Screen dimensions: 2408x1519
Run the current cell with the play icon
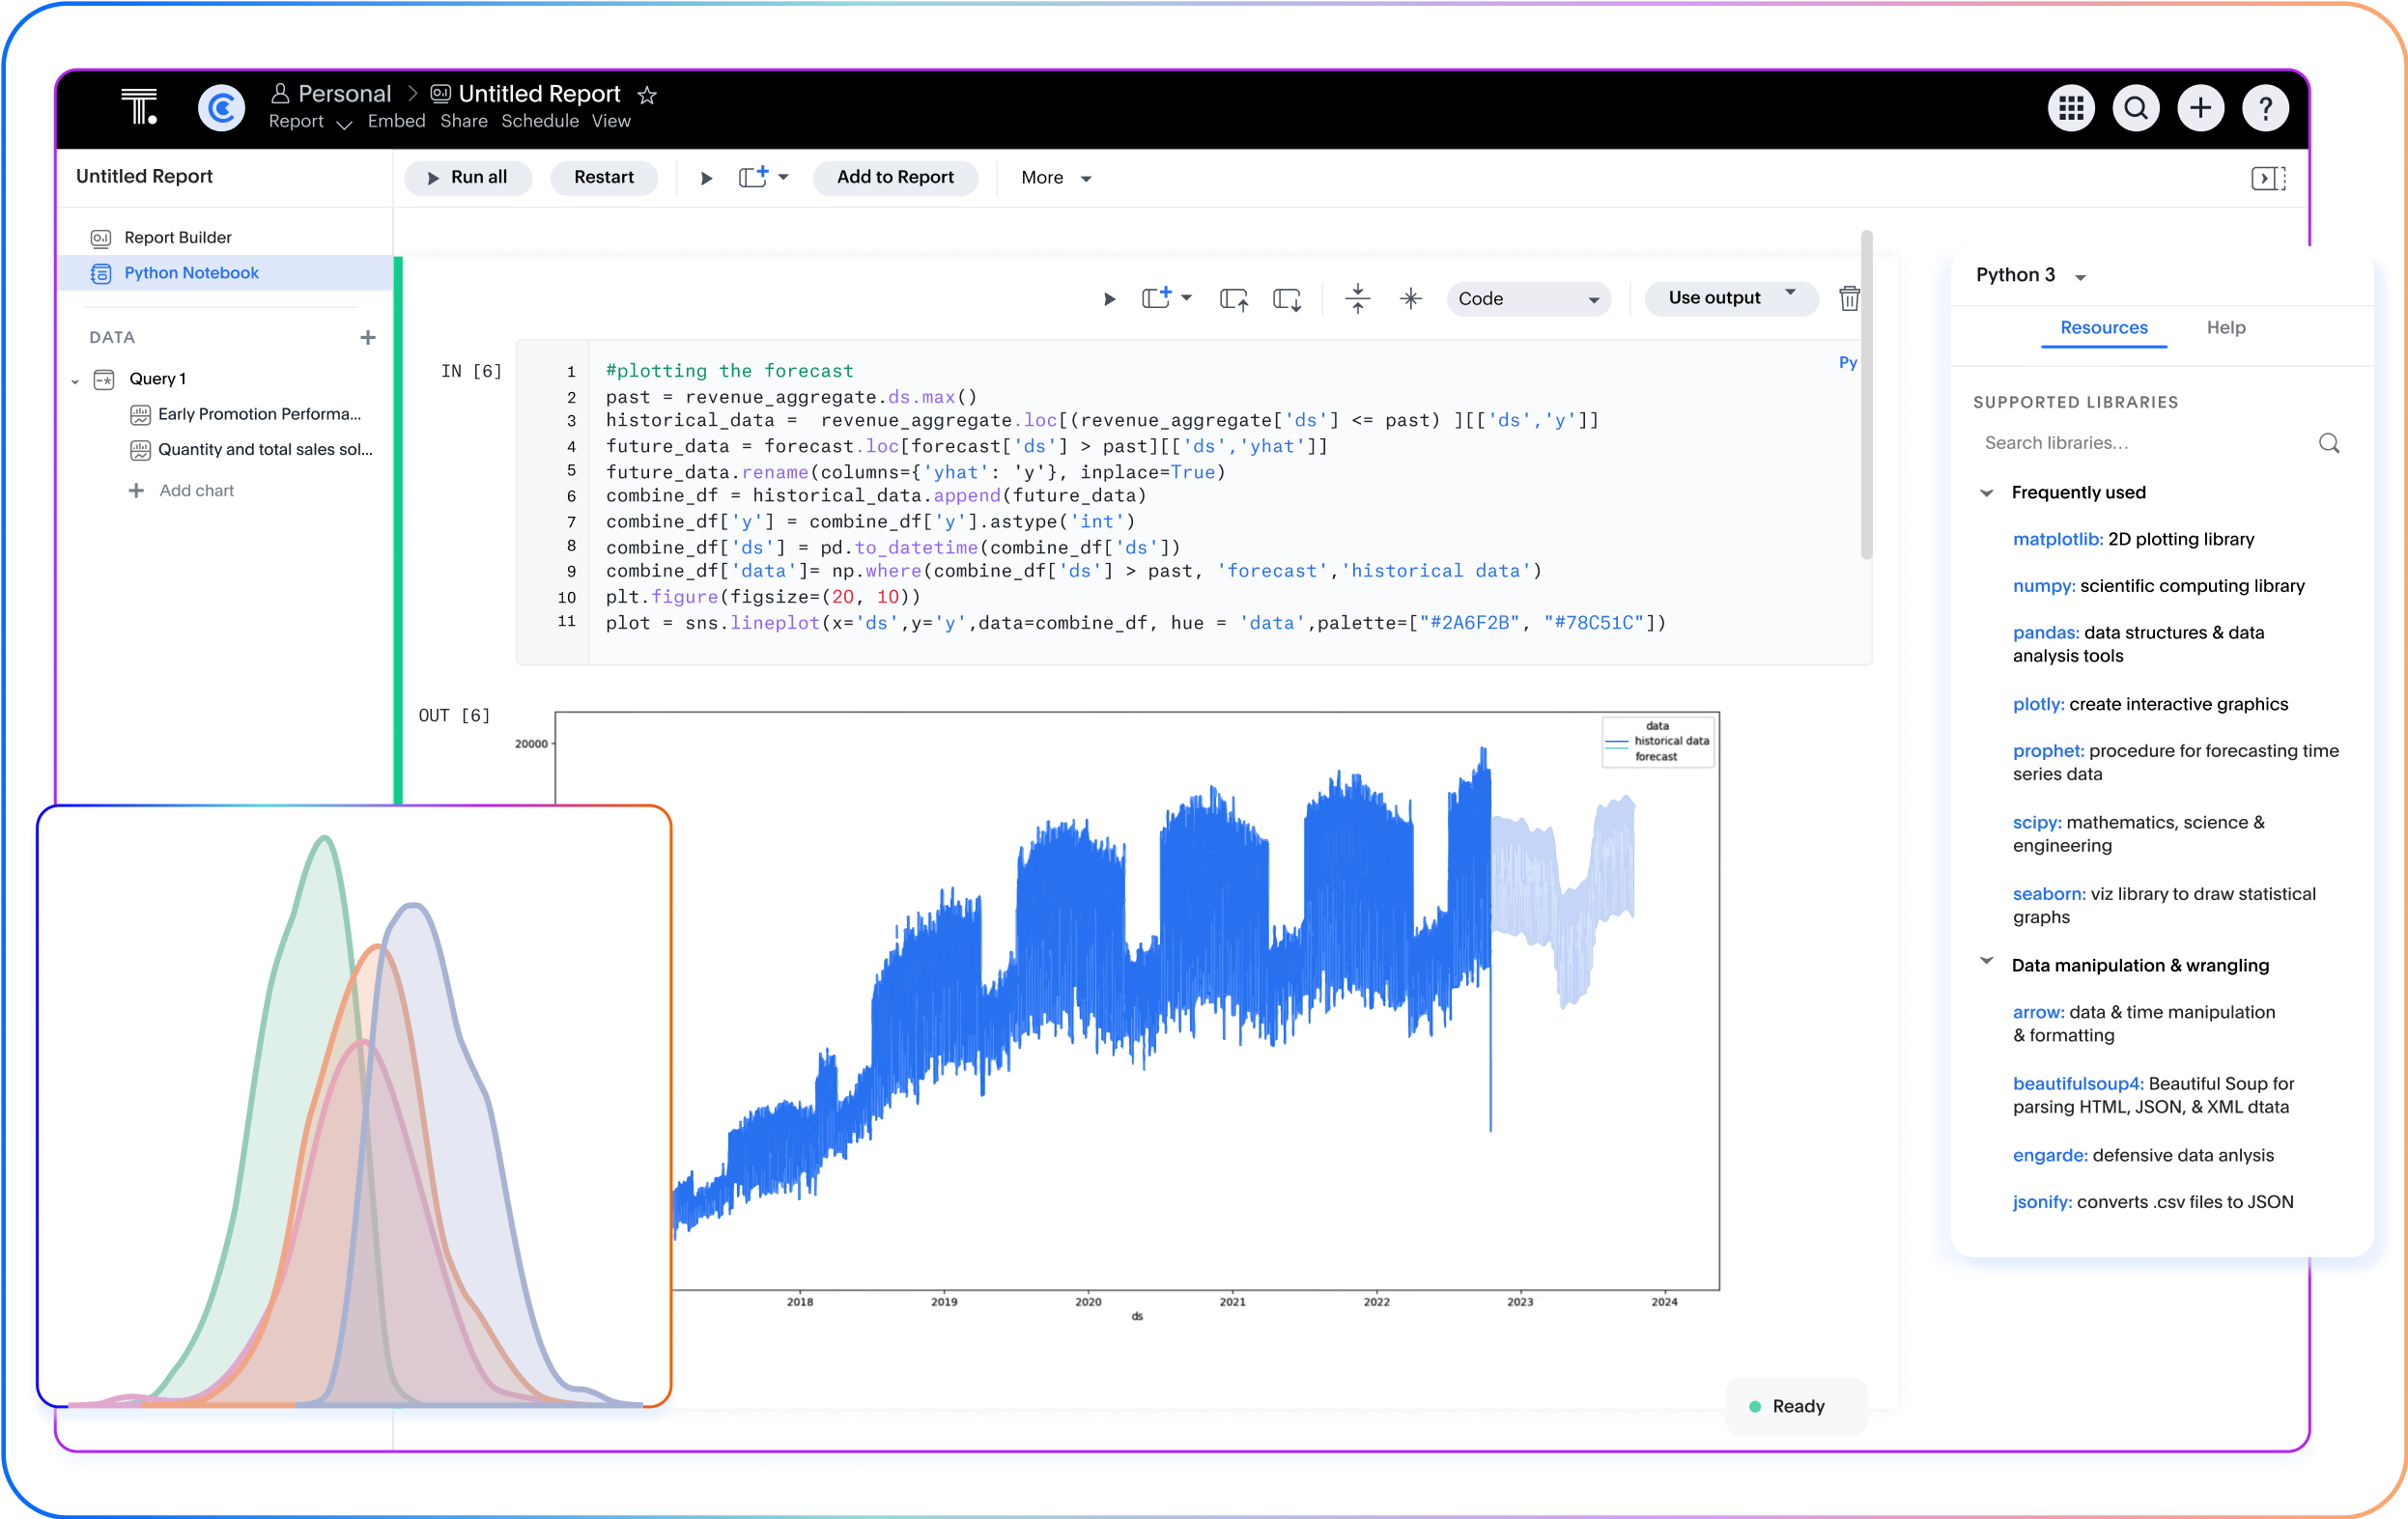pyautogui.click(x=1108, y=298)
